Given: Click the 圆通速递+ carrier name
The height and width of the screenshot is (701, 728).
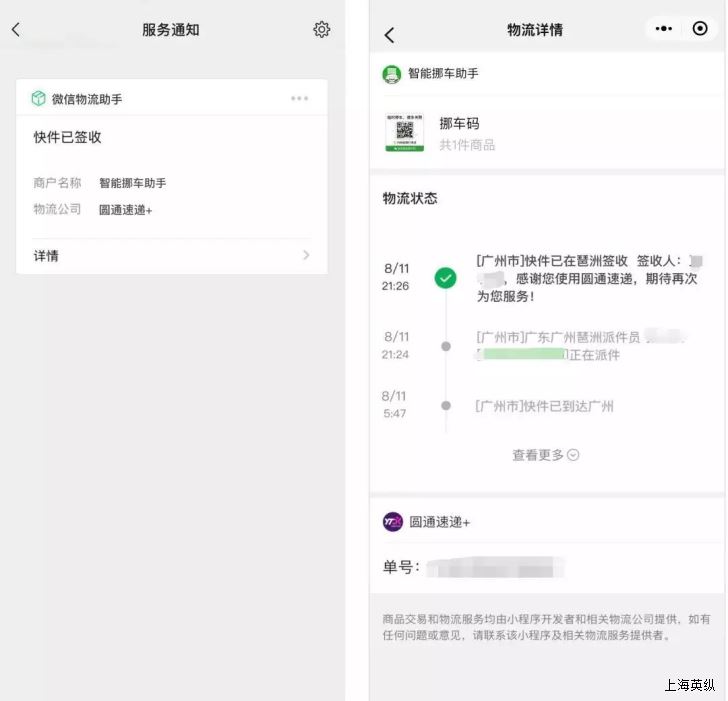Looking at the screenshot, I should pyautogui.click(x=440, y=522).
